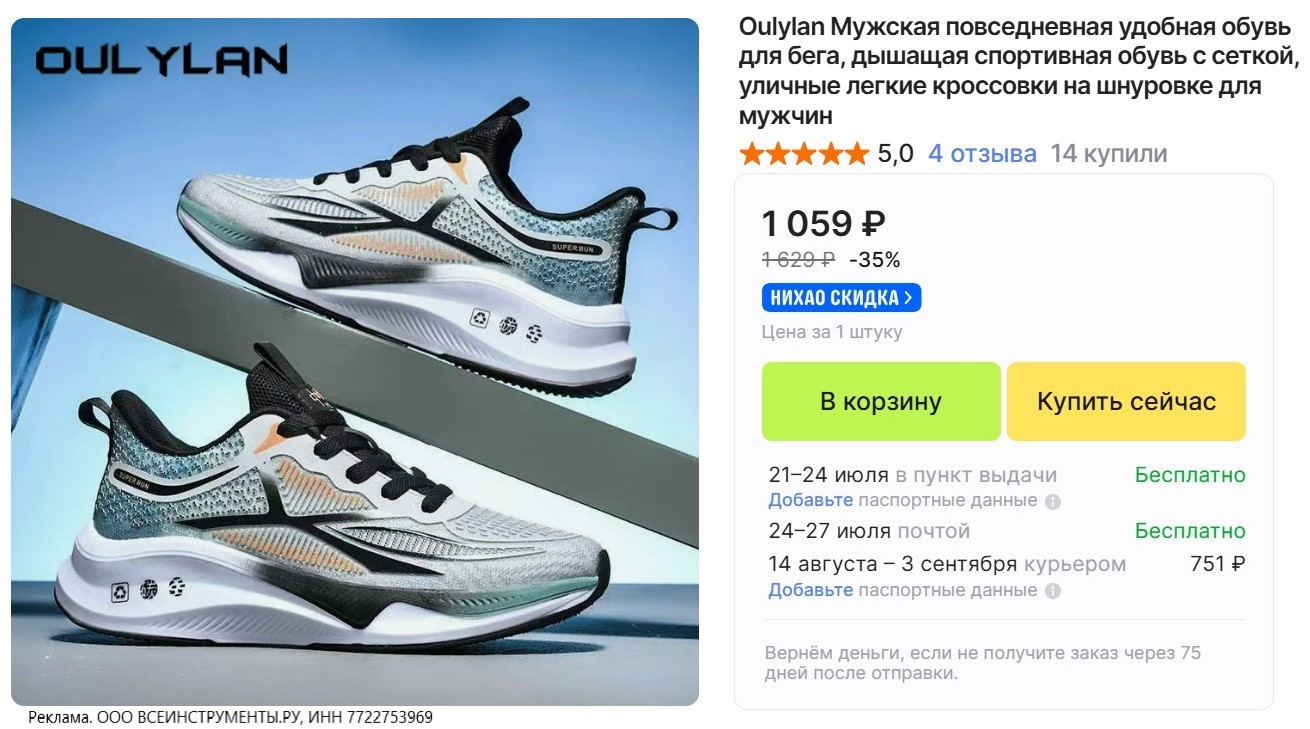Click the orange five-star rating icons

point(803,154)
